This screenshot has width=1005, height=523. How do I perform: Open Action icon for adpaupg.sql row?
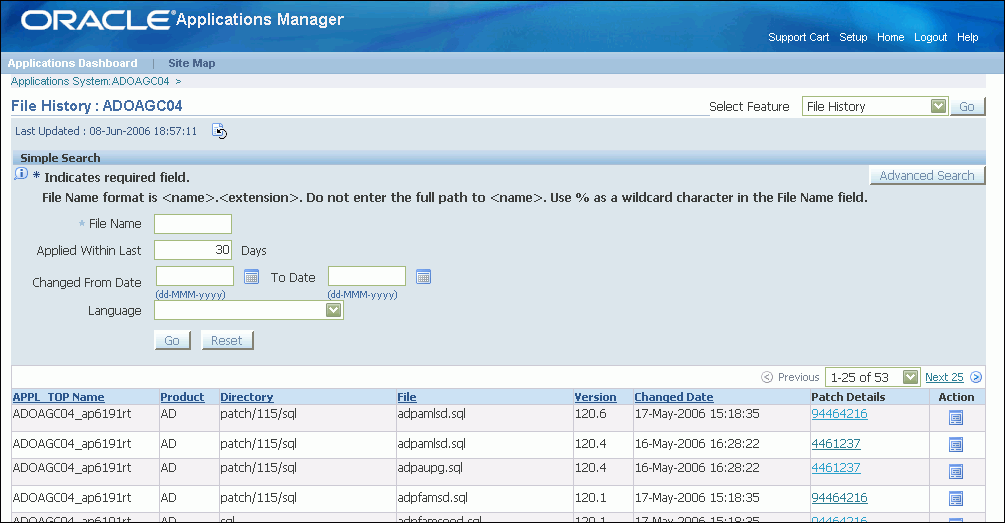click(956, 472)
